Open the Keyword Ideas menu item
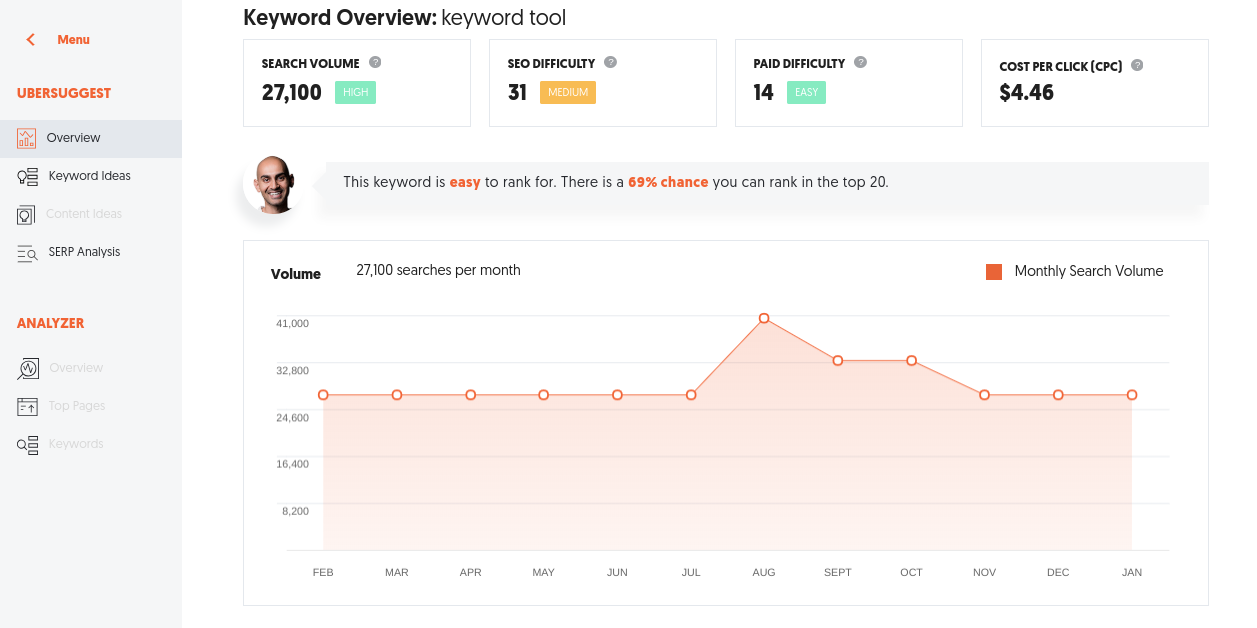 click(89, 176)
